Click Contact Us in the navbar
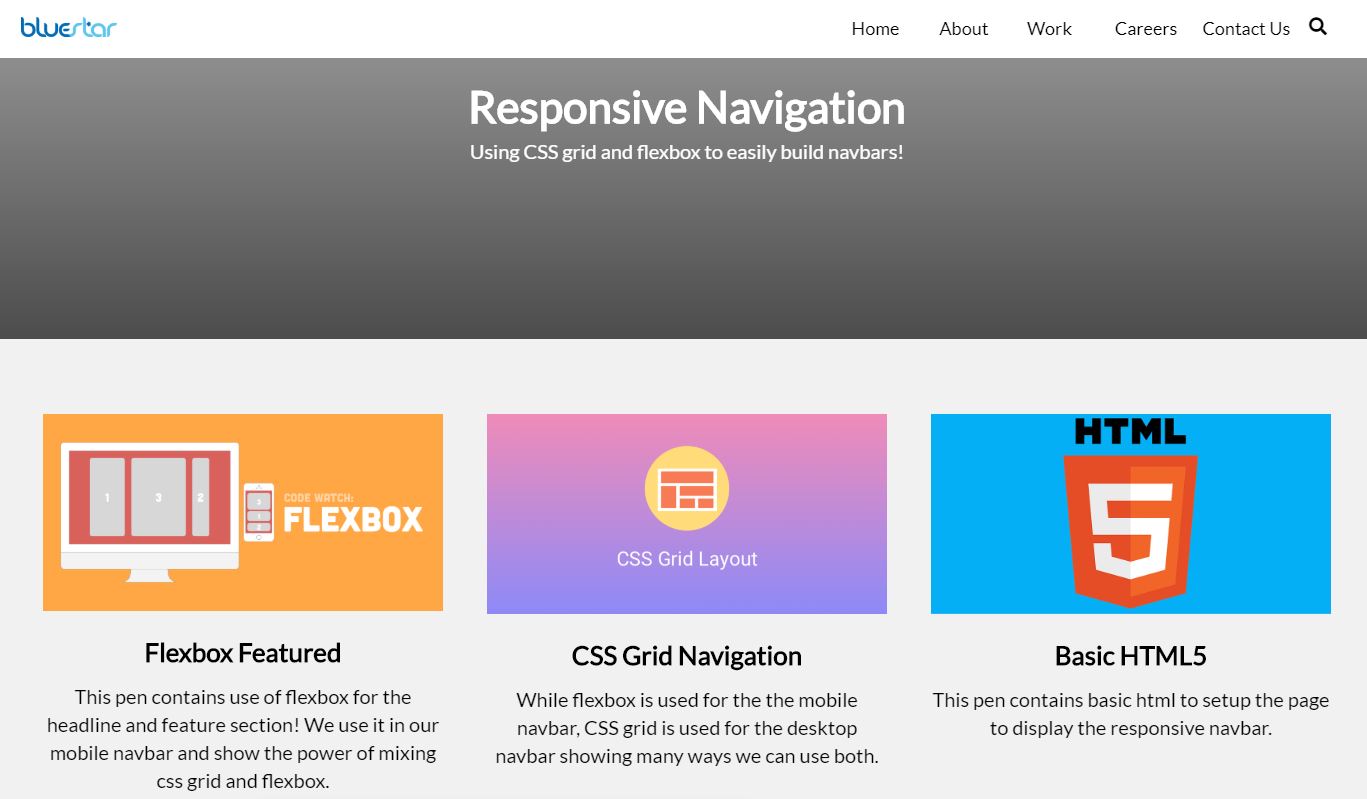 pos(1245,29)
